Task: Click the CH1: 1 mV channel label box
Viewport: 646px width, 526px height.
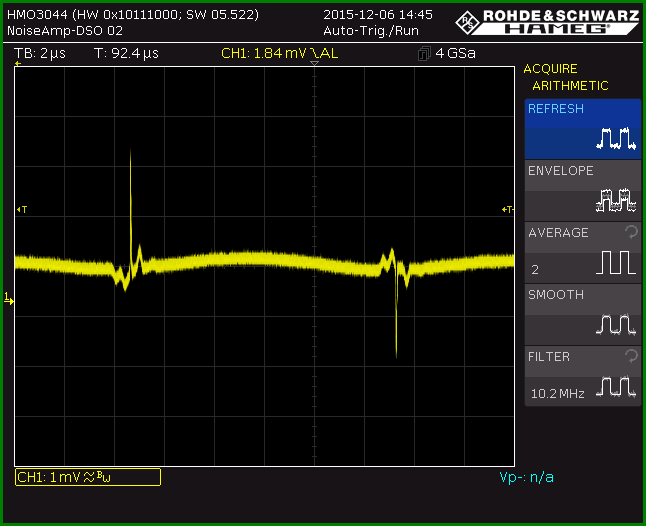Action: tap(88, 477)
